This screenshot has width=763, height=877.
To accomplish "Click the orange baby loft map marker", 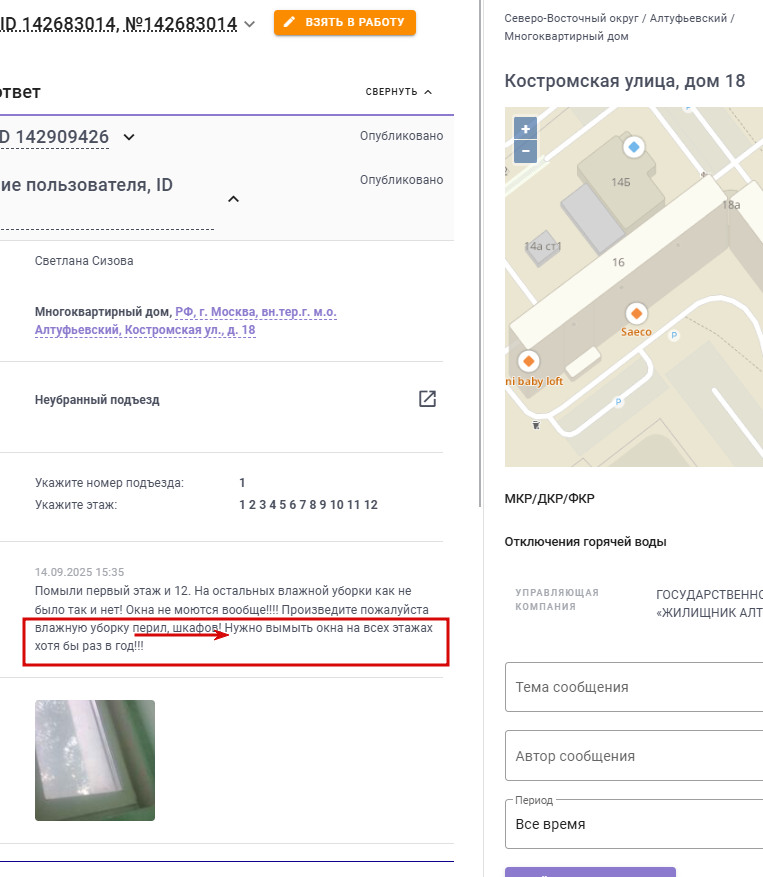I will pos(529,361).
